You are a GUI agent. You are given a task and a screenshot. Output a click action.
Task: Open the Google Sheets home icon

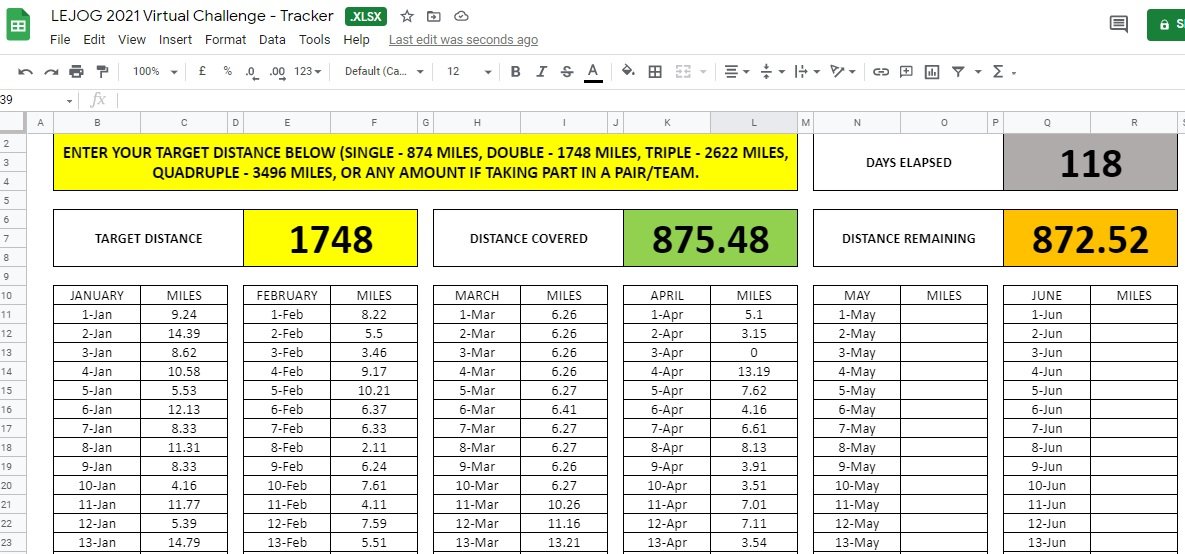click(x=18, y=25)
